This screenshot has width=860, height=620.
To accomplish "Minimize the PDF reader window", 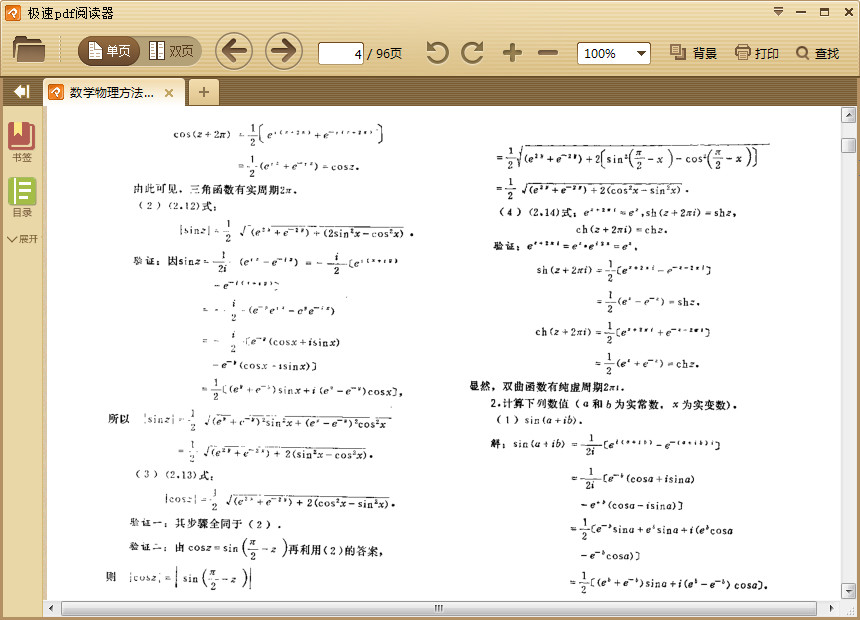I will pyautogui.click(x=801, y=12).
